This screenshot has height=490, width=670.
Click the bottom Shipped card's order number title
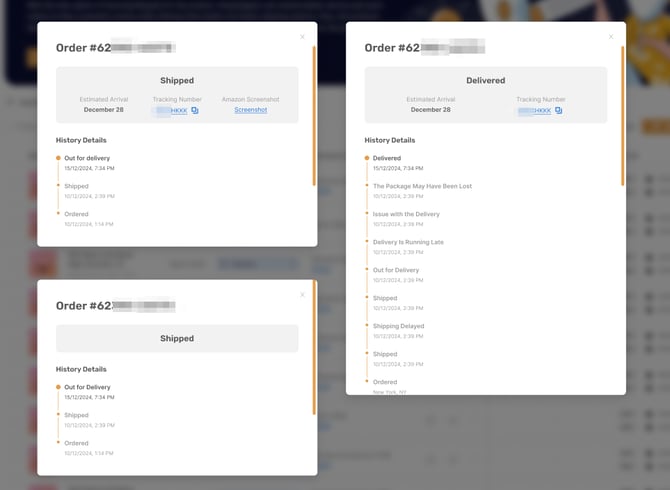click(x=116, y=305)
